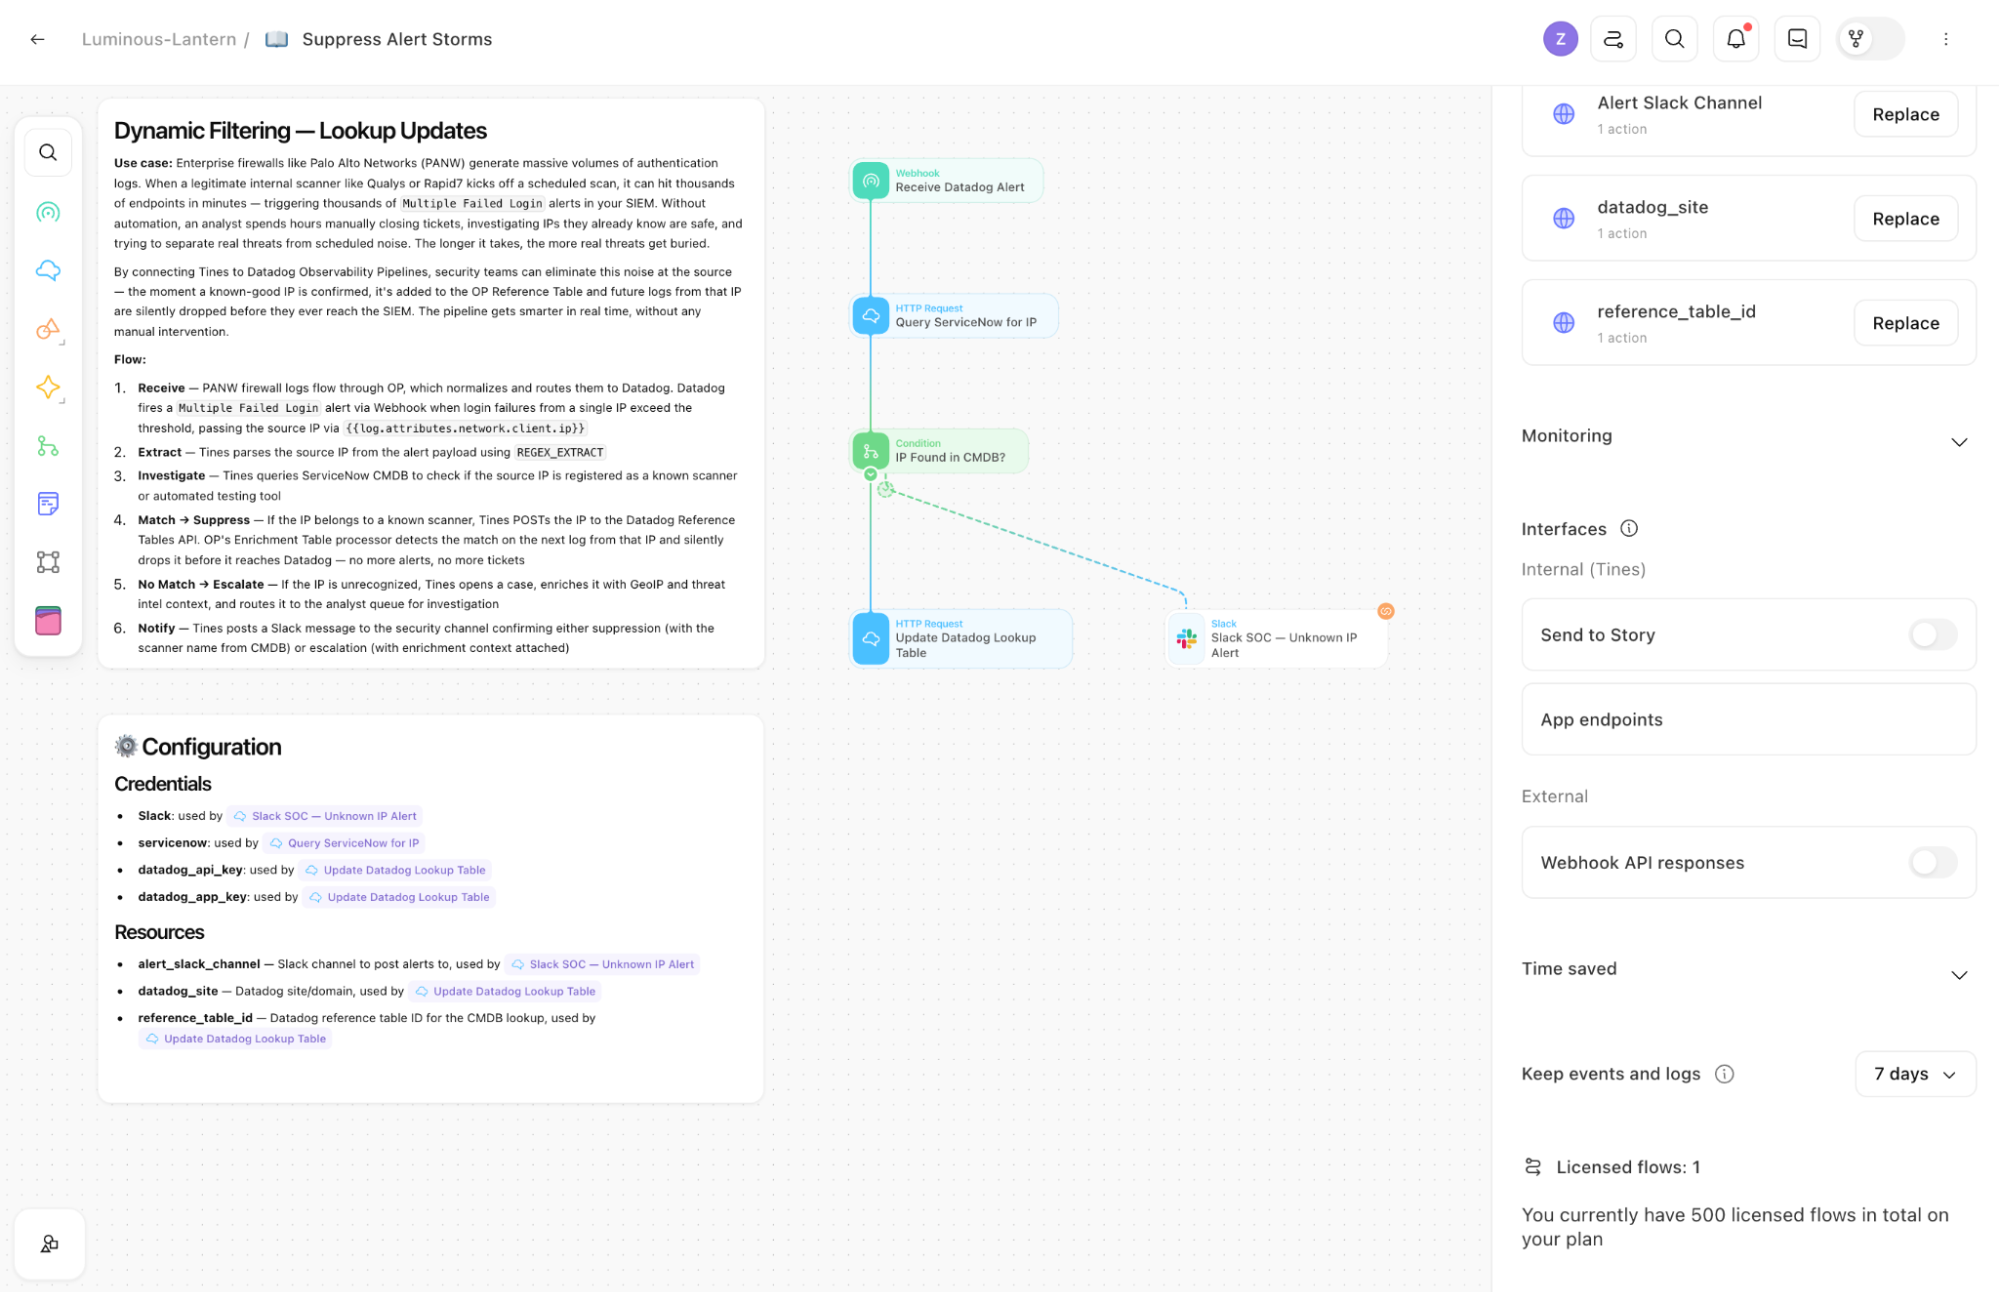Open the story flows icon in header
The width and height of the screenshot is (1999, 1293).
click(1612, 39)
